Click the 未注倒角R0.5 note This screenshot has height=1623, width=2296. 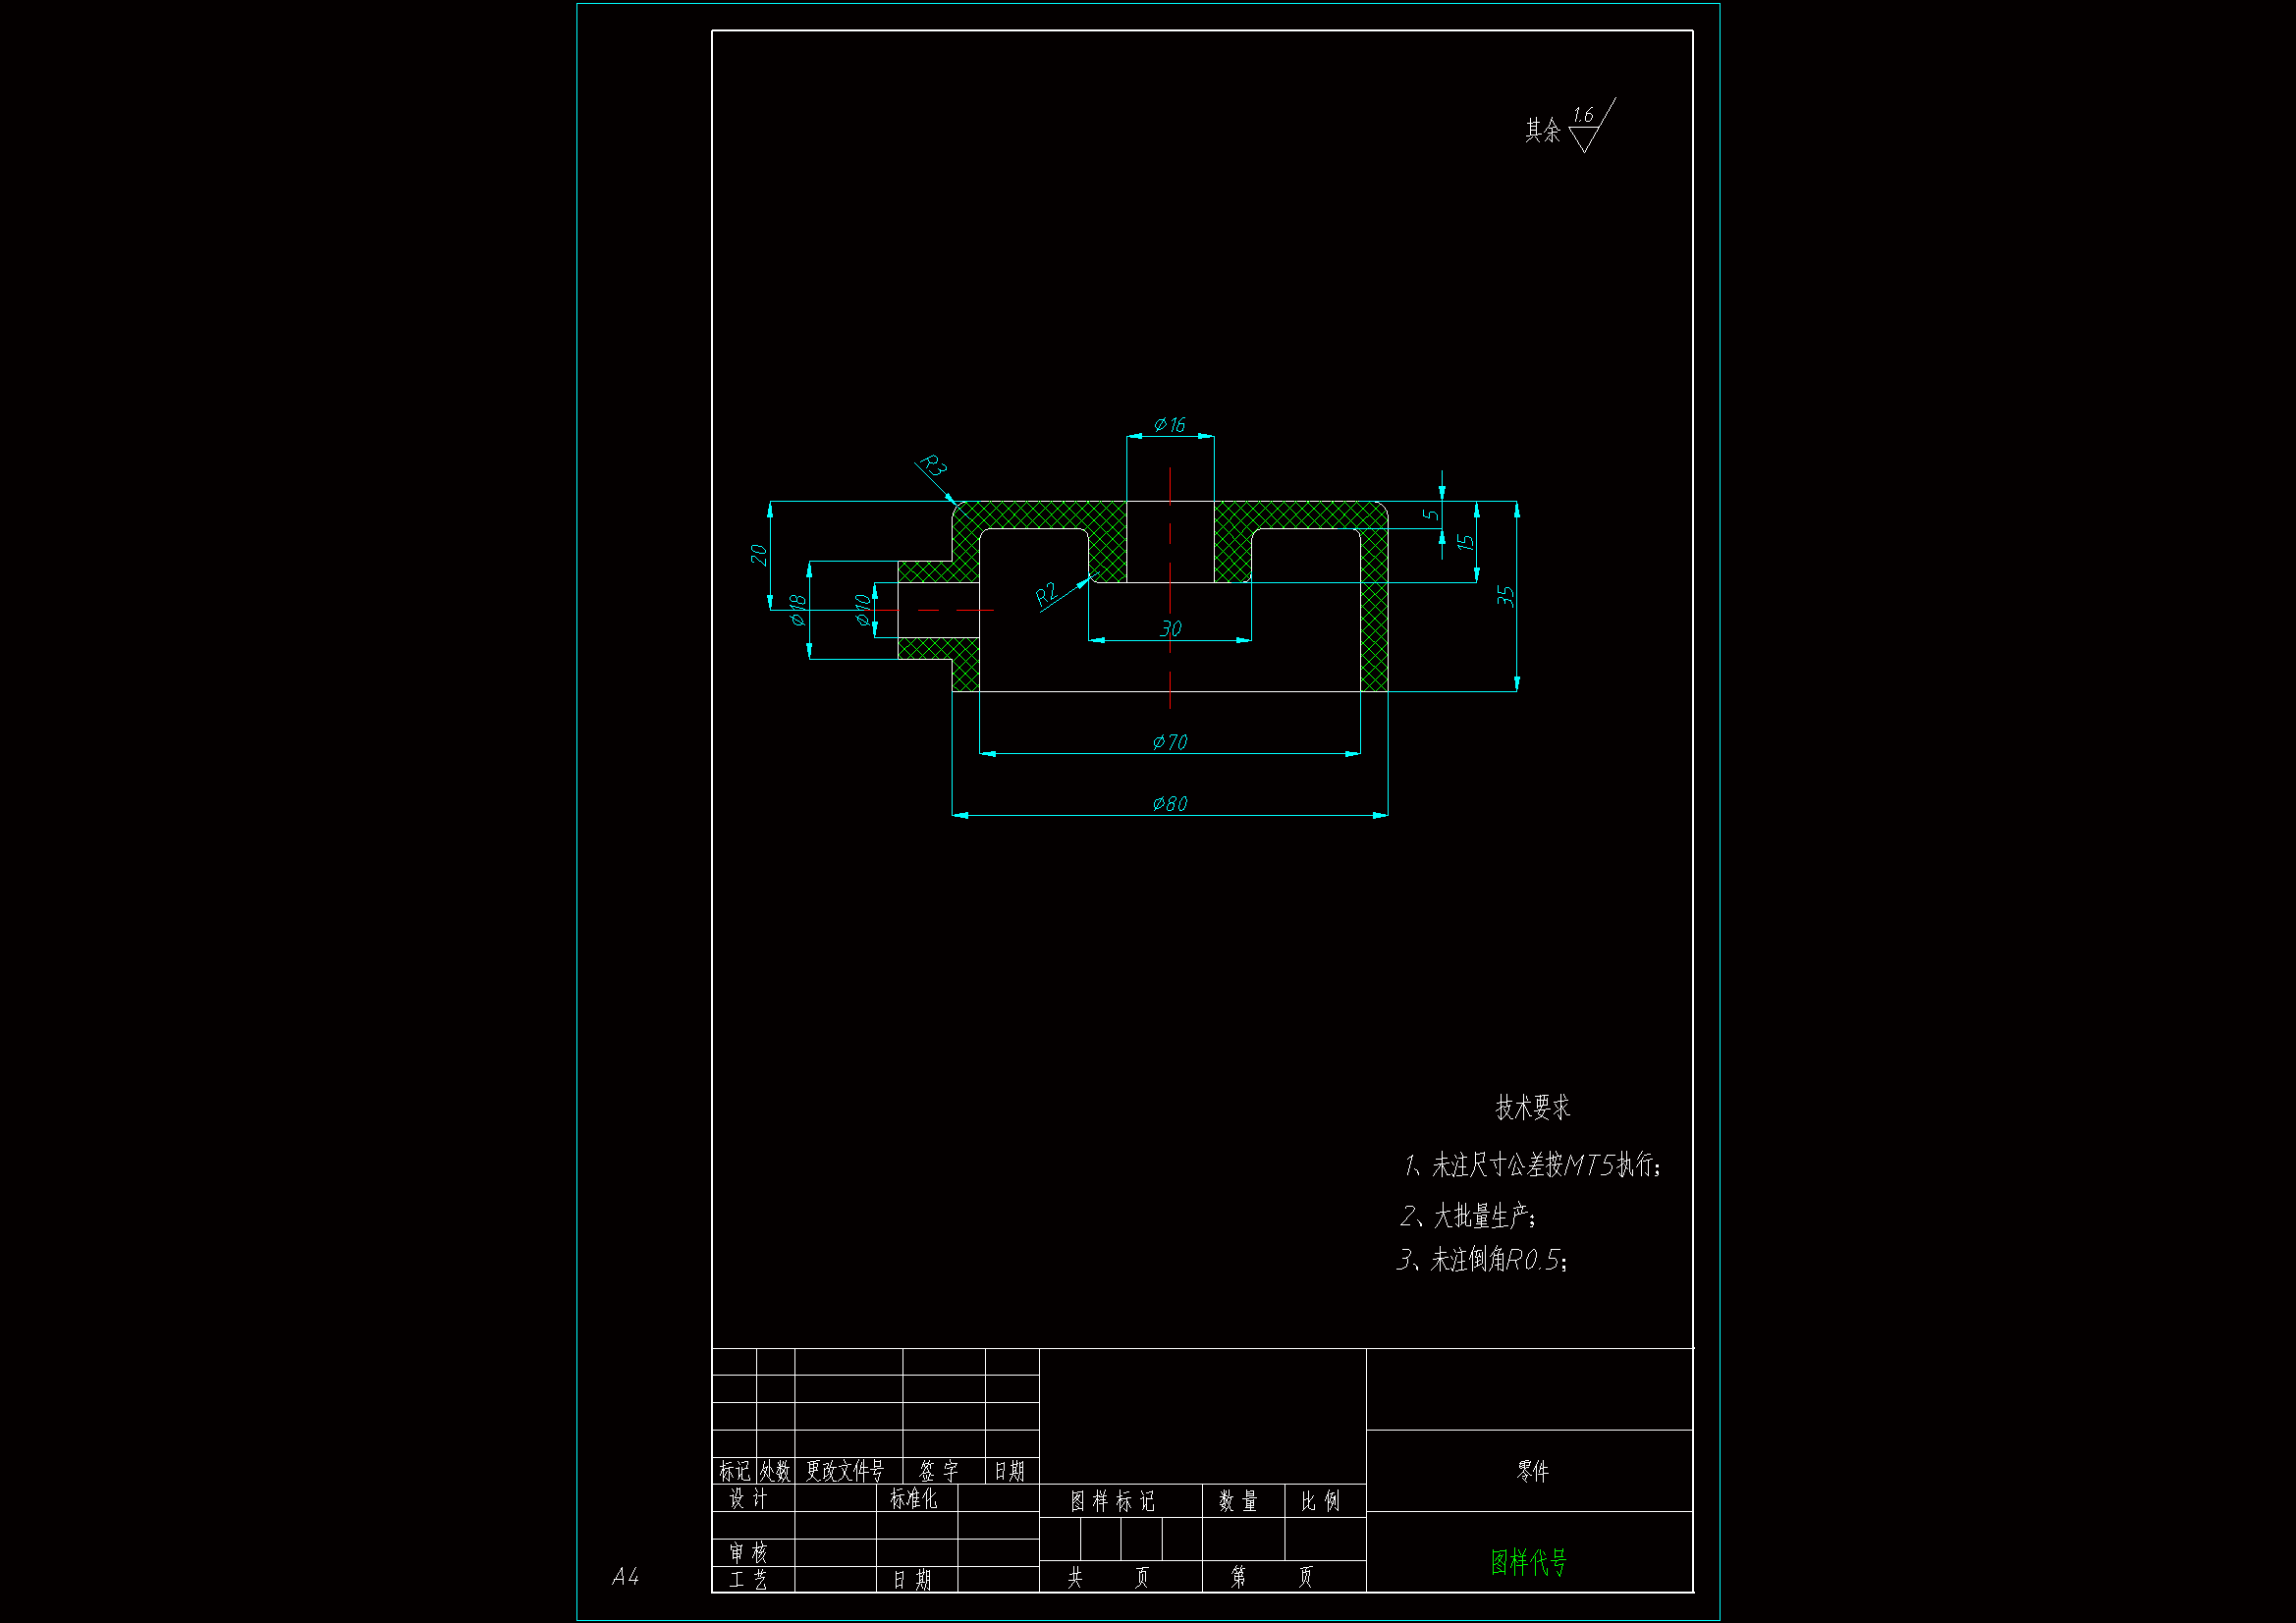tap(1482, 1260)
